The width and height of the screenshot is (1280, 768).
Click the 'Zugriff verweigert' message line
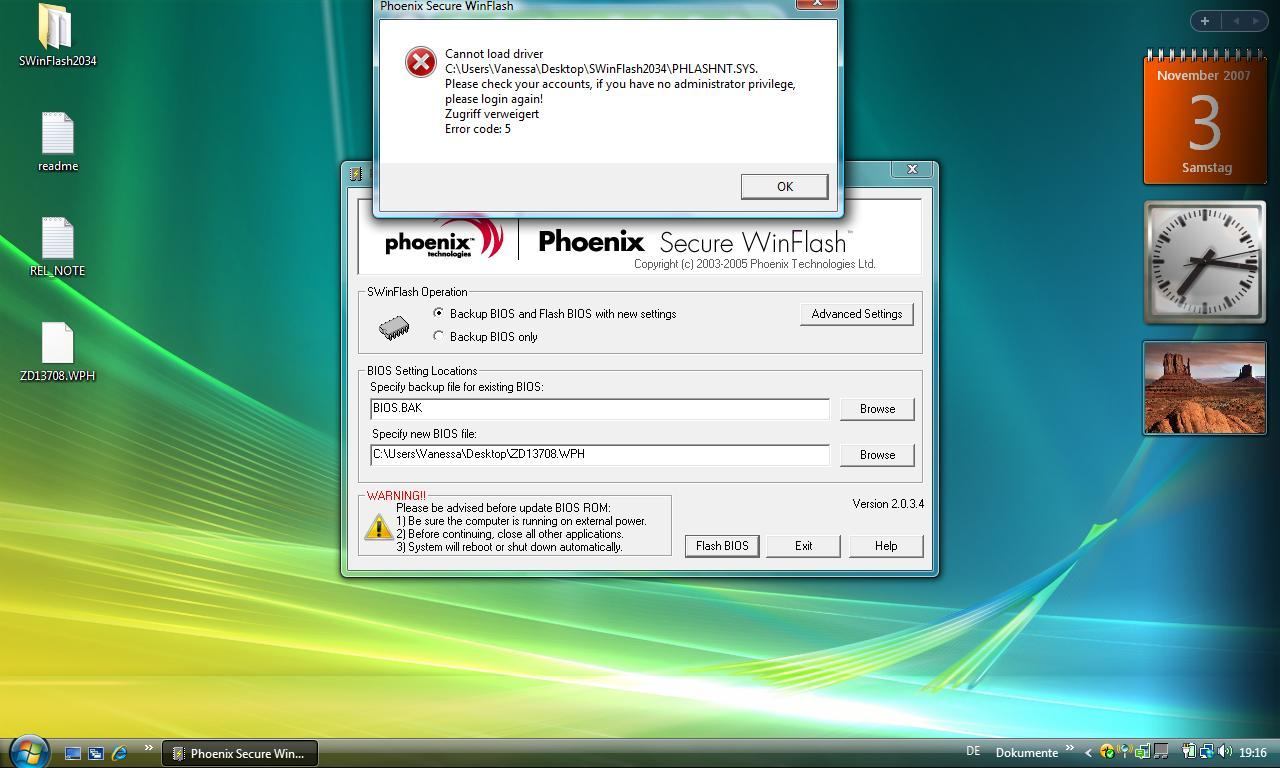(492, 114)
